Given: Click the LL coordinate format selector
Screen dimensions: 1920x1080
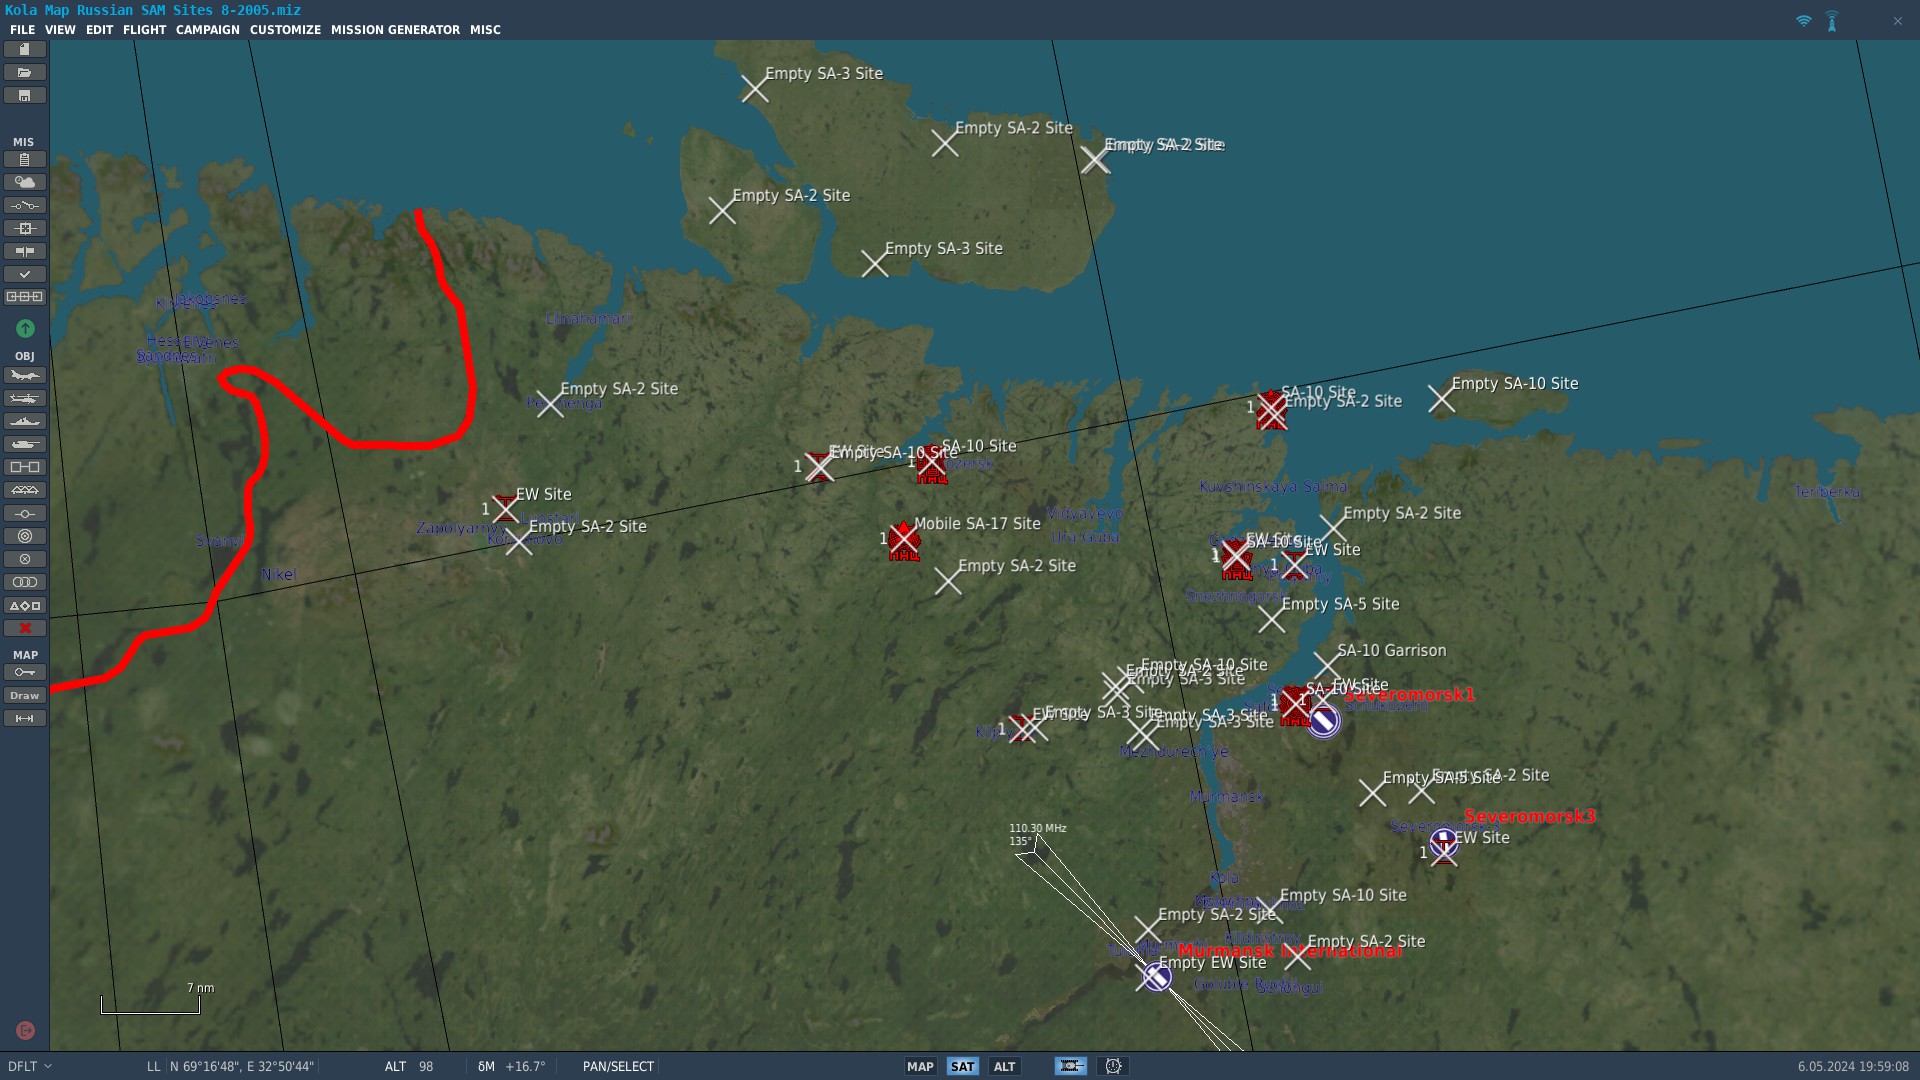Looking at the screenshot, I should pos(153,1067).
